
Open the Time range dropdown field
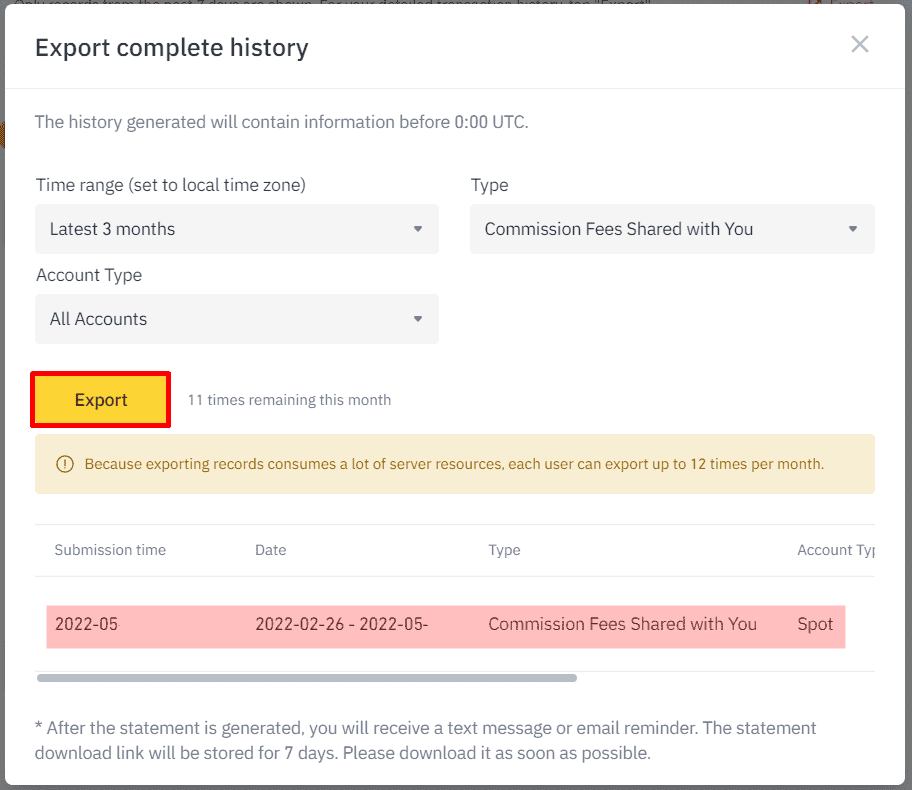point(236,229)
